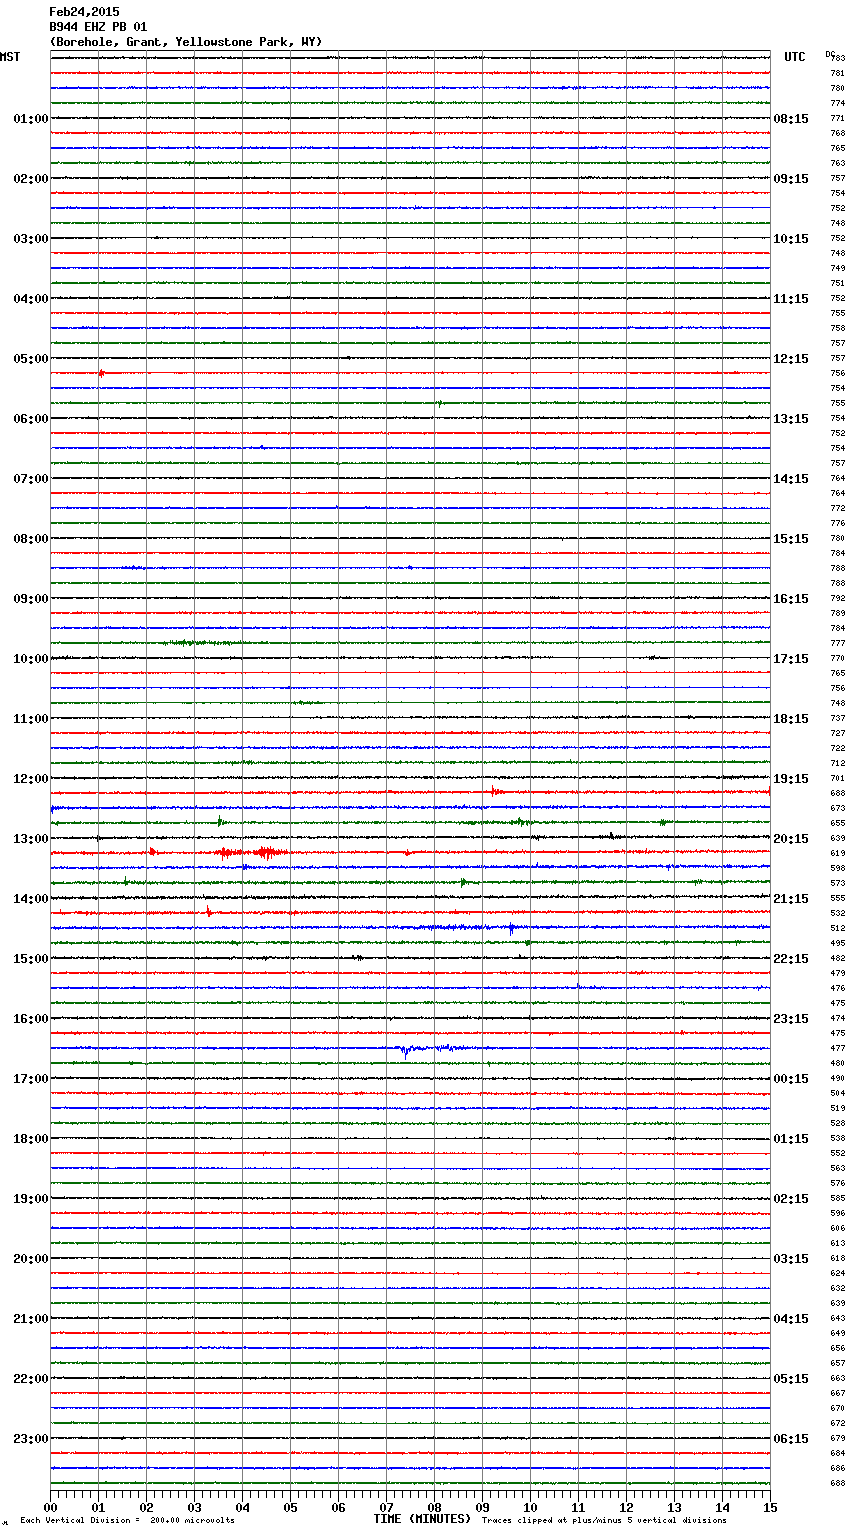The image size is (850, 1534).
Task: Select the 05:00 MST hour label
Action: click(x=31, y=359)
